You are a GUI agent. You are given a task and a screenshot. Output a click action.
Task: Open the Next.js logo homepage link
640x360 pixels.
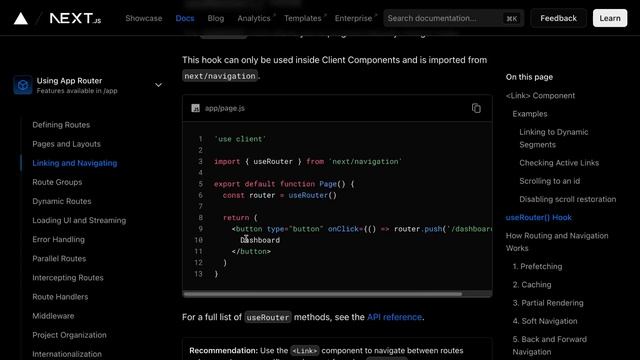(75, 18)
